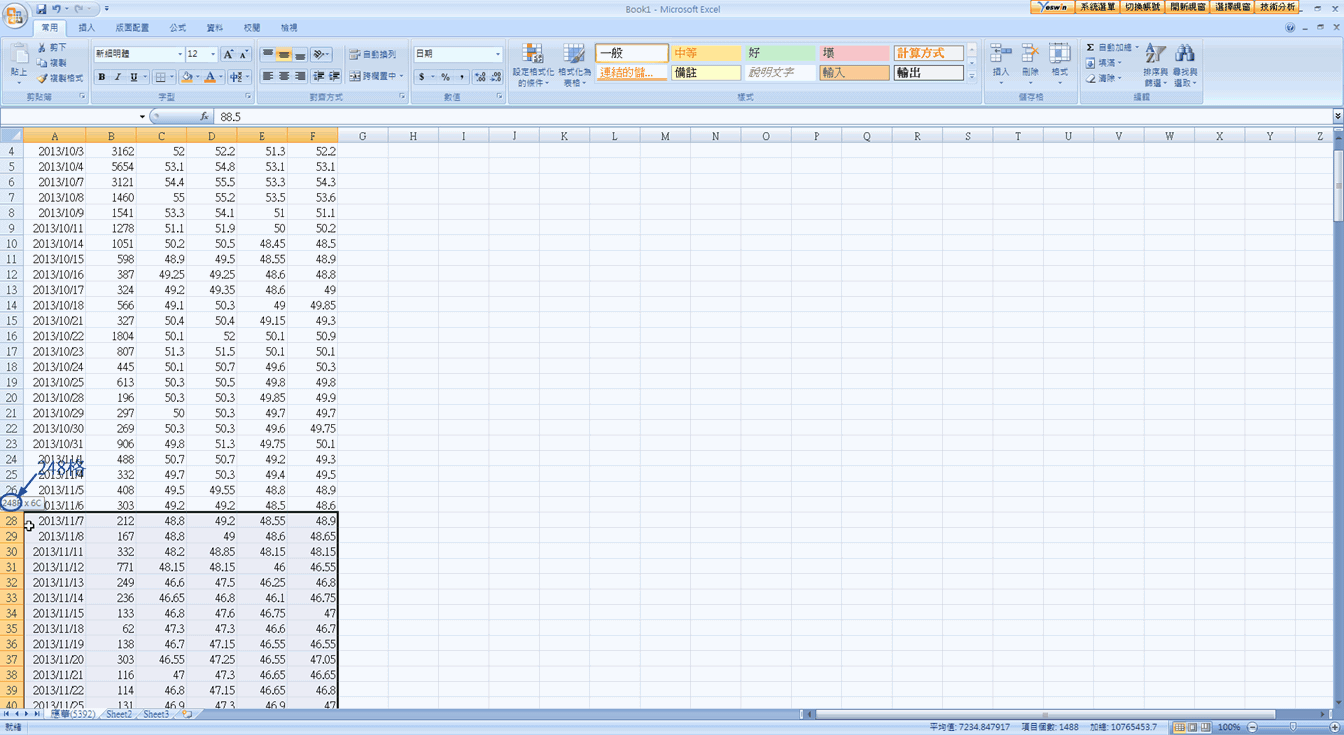Image resolution: width=1344 pixels, height=735 pixels.
Task: Align text right
Action: click(x=300, y=76)
